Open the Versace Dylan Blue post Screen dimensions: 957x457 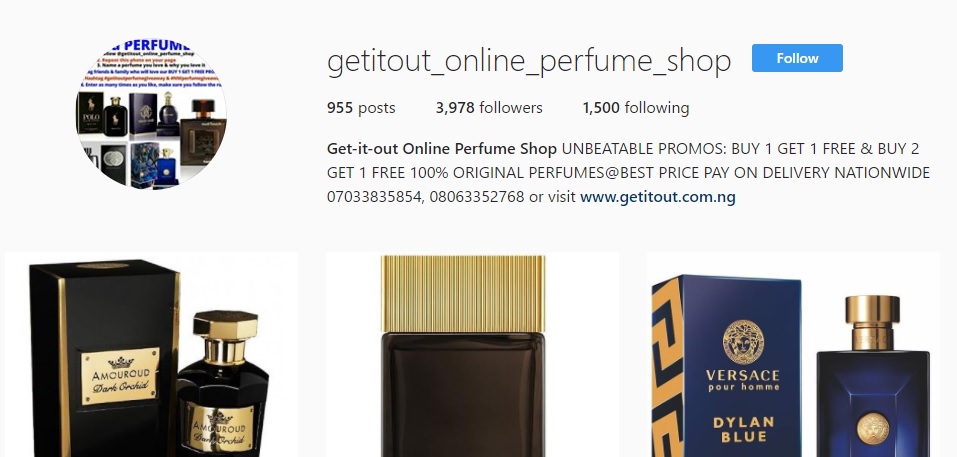793,354
